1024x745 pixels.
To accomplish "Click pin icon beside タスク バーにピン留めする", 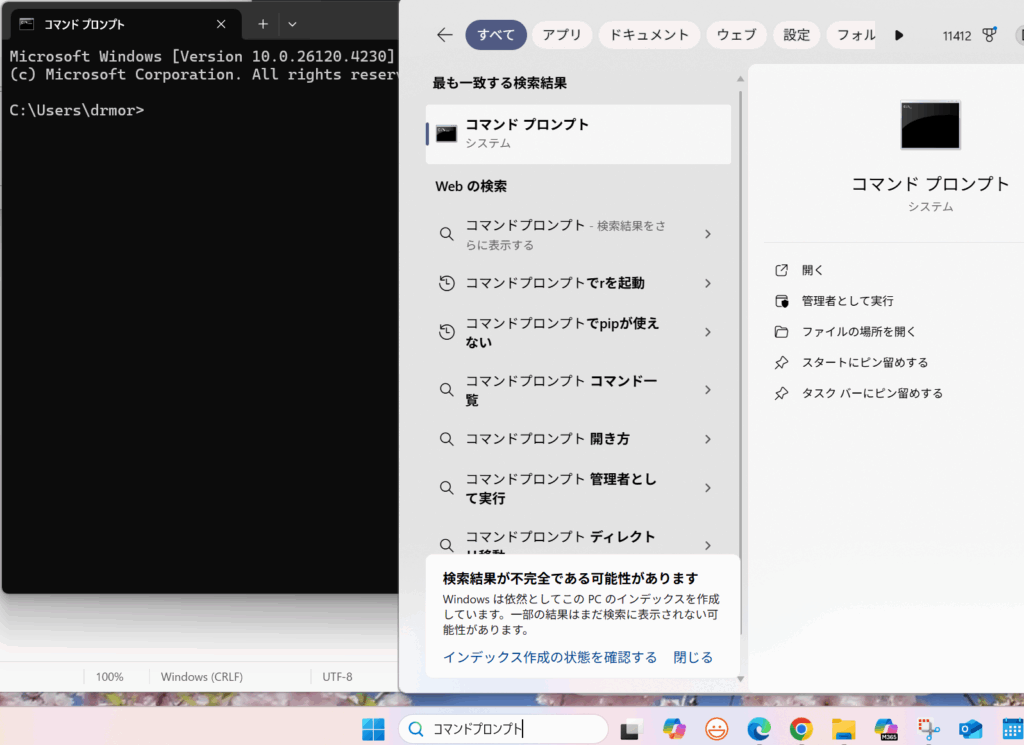I will click(781, 393).
